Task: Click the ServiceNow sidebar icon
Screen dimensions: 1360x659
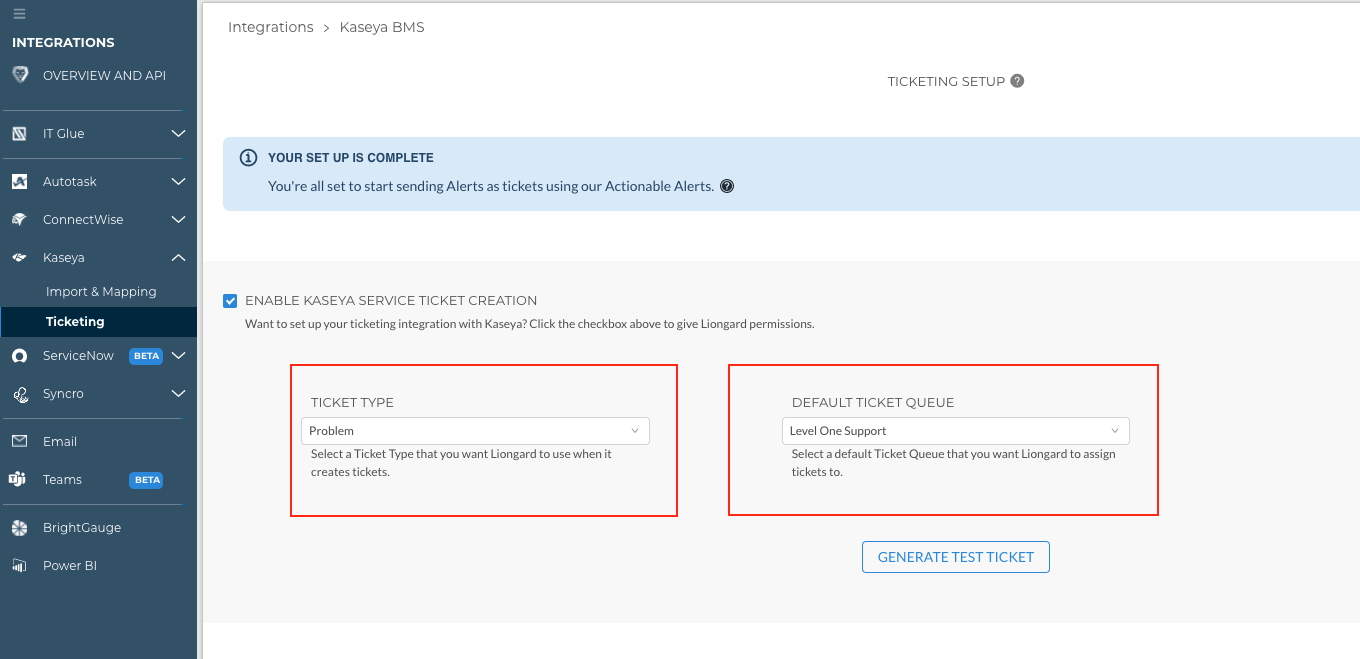Action: tap(20, 356)
